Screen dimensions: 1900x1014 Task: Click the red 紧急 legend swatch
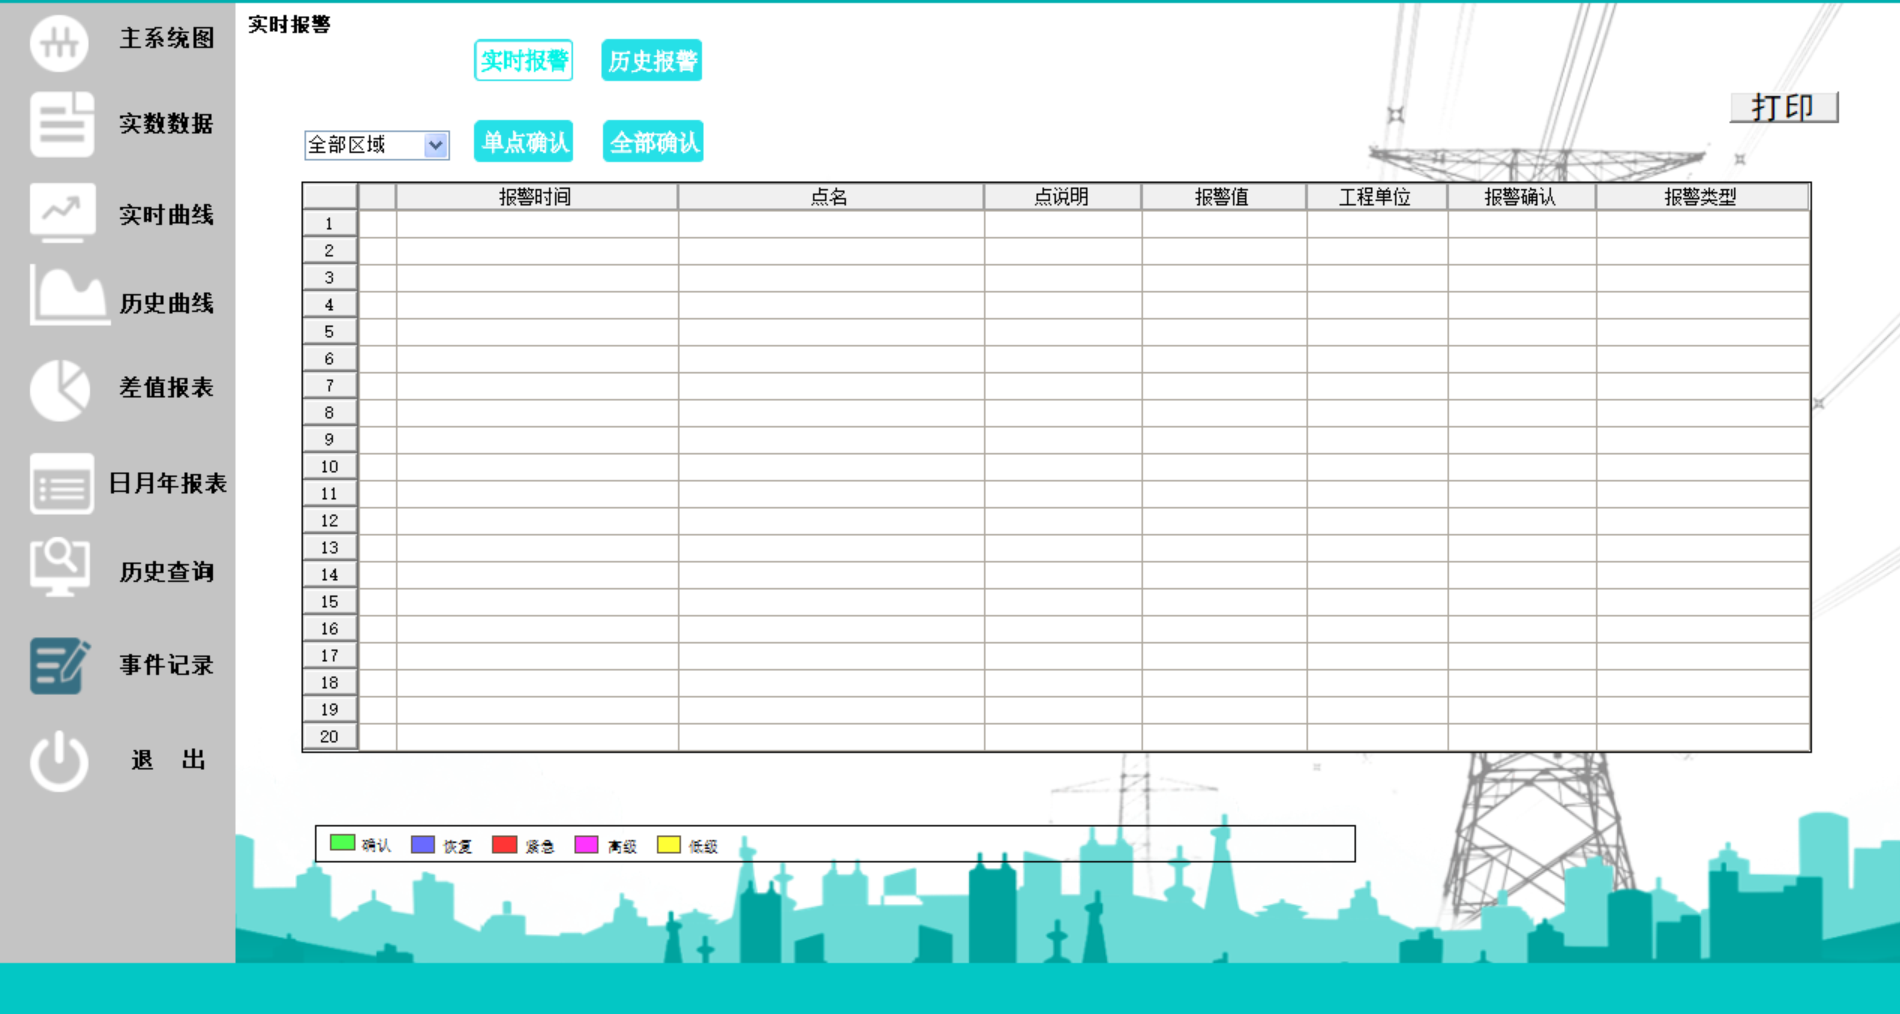[503, 844]
